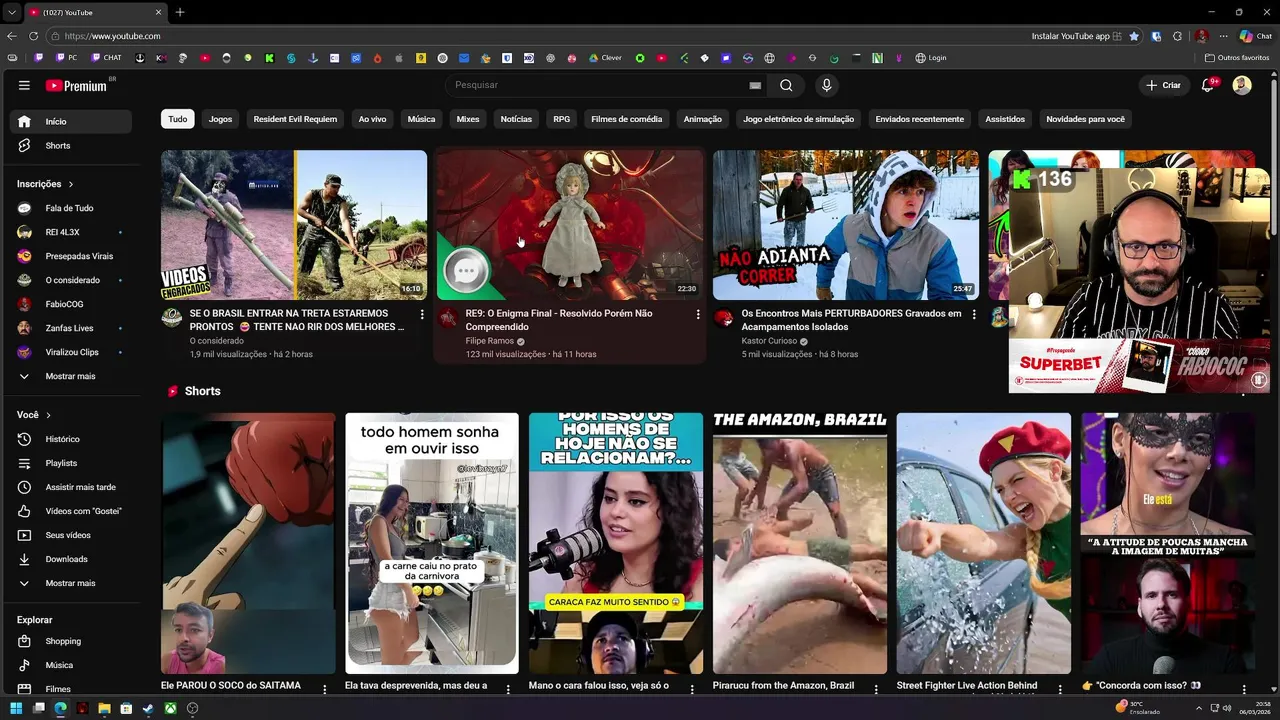Open the Login bookmark
This screenshot has width=1280, height=720.
click(931, 58)
